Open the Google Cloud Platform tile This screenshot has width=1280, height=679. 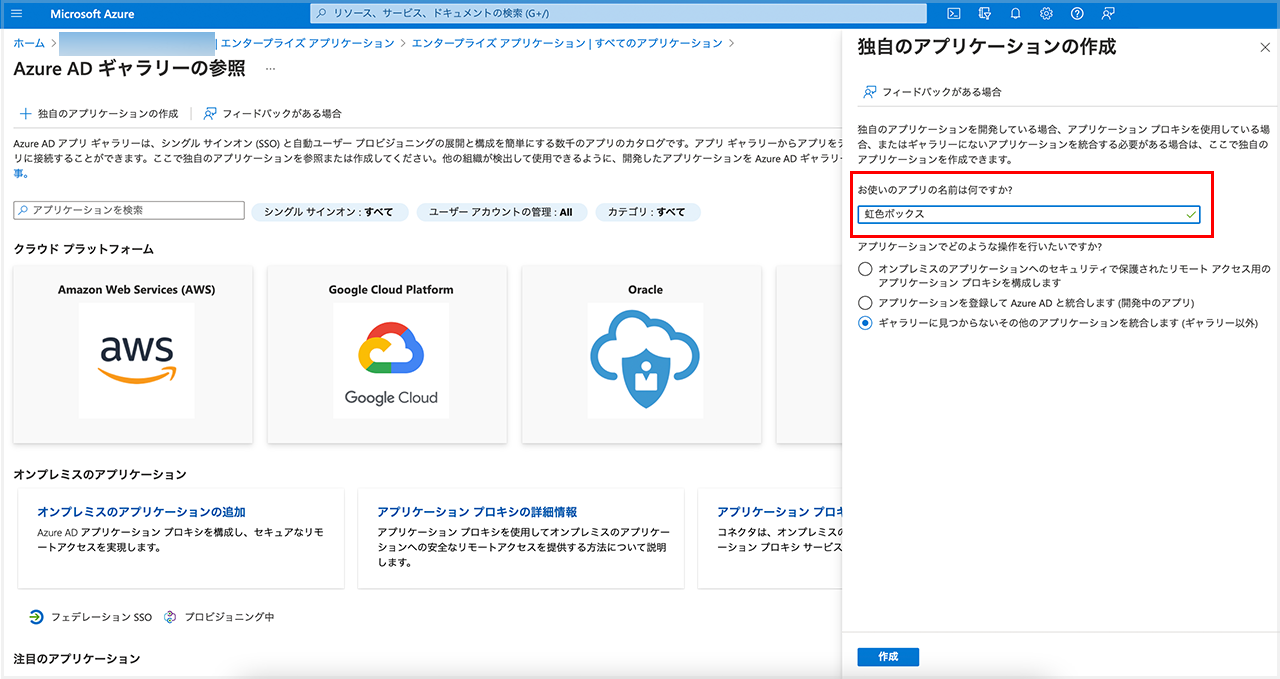[x=391, y=355]
